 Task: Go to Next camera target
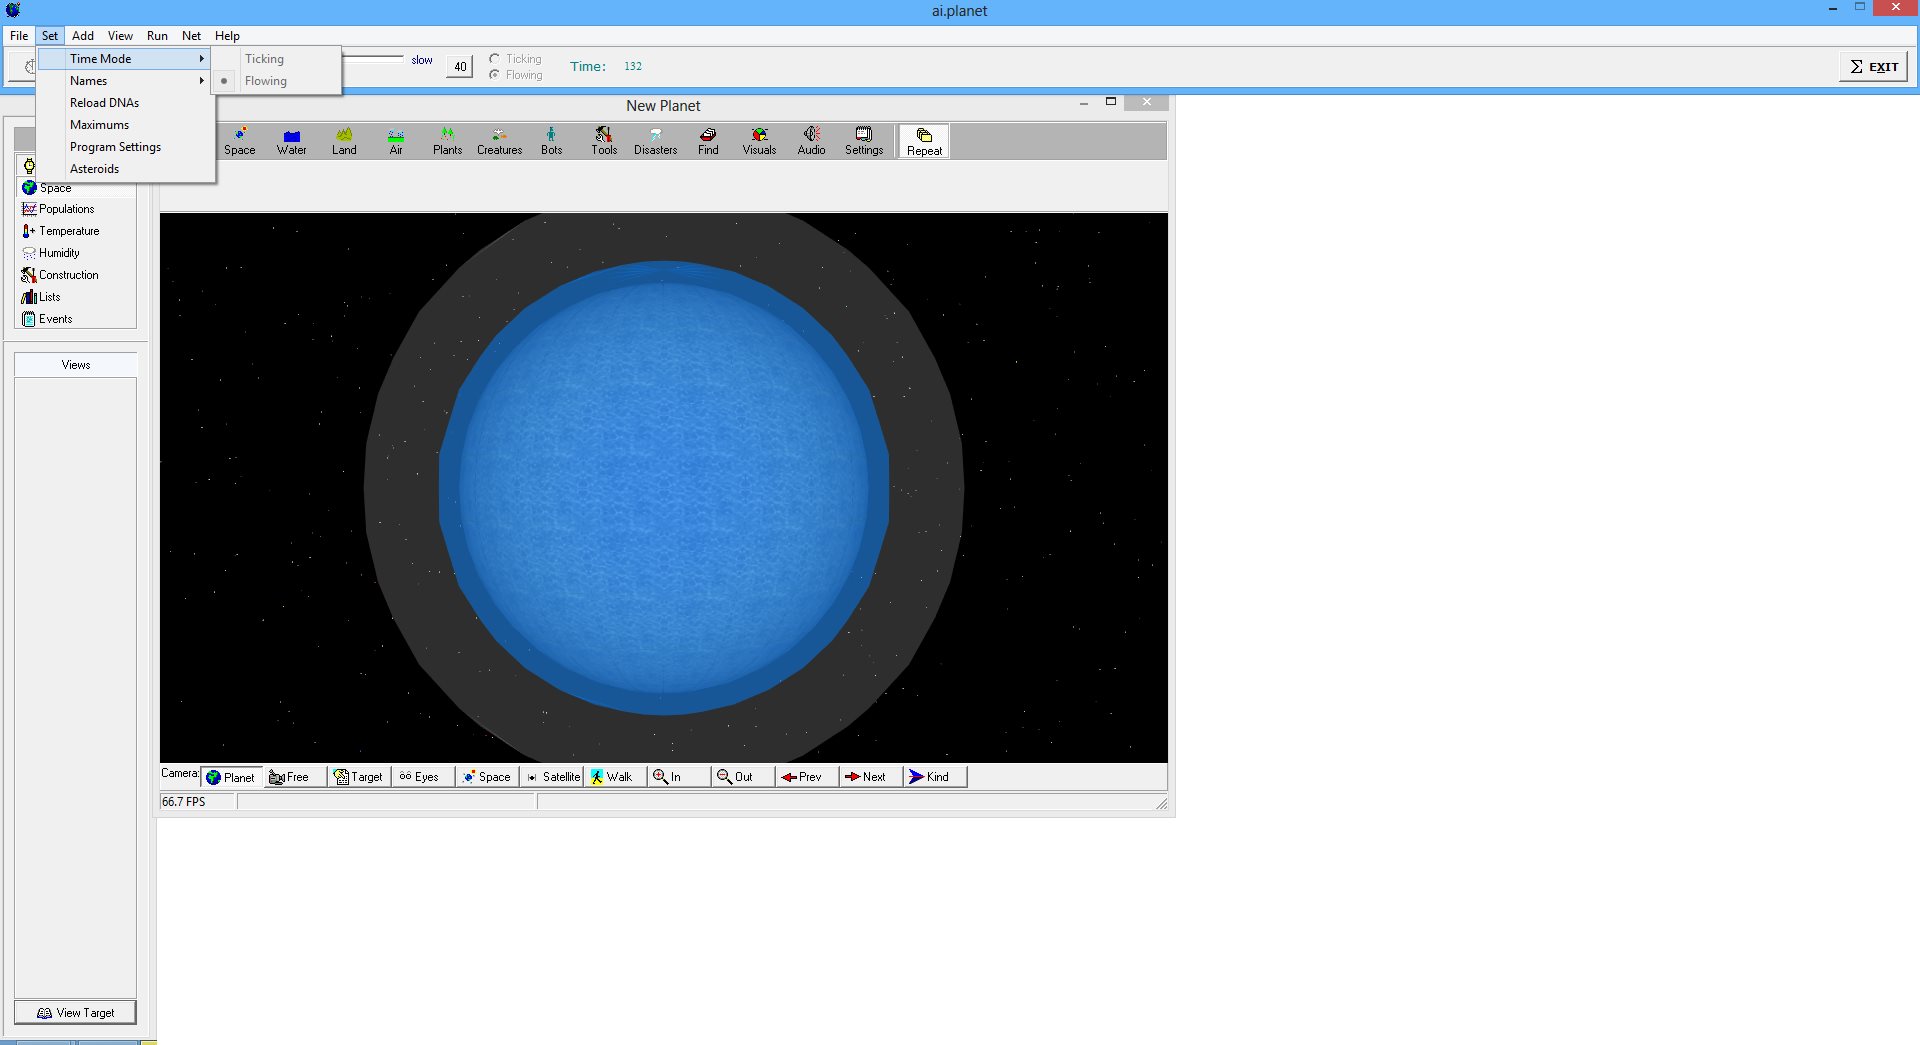click(x=870, y=777)
